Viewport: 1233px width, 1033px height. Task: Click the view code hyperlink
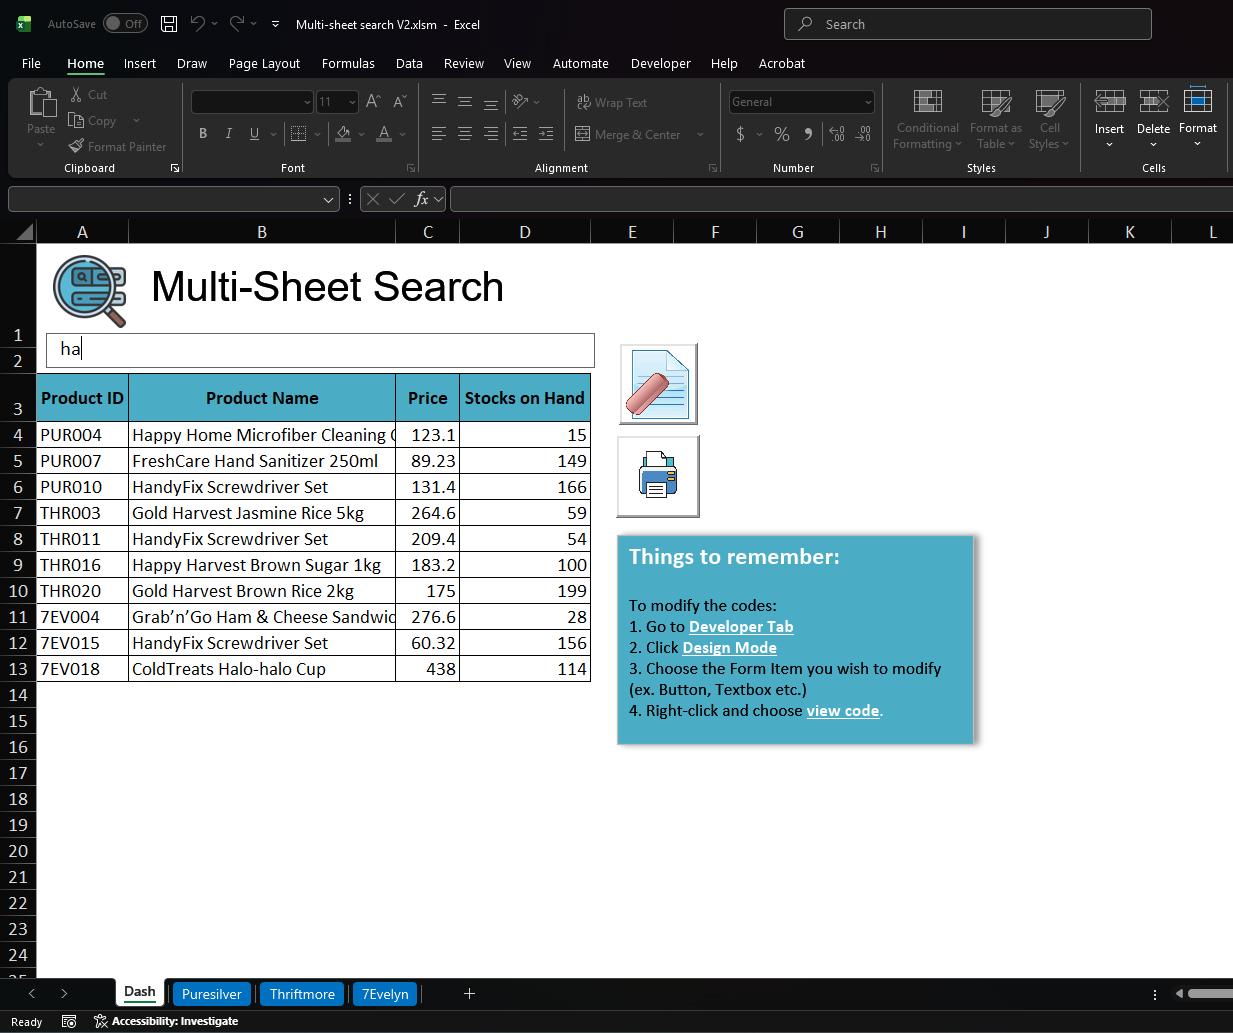point(843,710)
